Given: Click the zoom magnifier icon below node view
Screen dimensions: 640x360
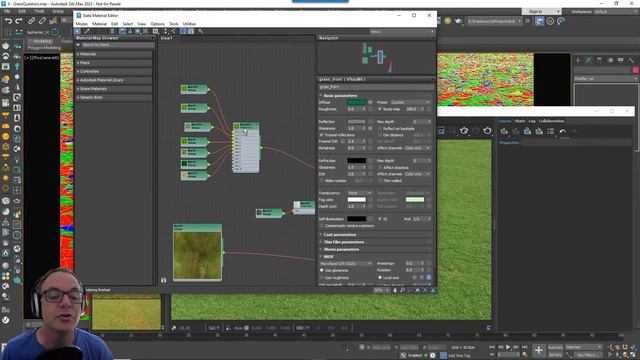Looking at the screenshot, I should [x=402, y=290].
